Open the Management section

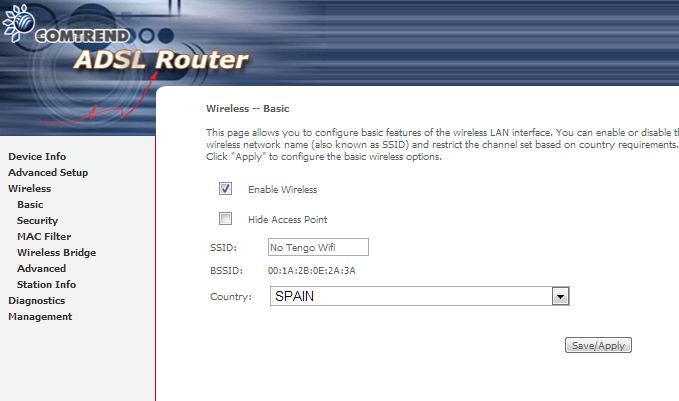tap(40, 317)
